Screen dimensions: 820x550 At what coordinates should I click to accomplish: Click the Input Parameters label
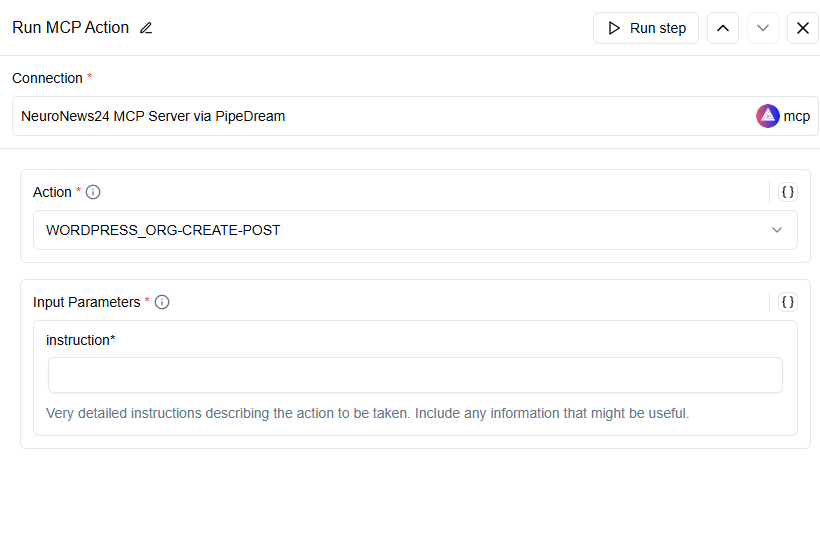click(x=86, y=302)
